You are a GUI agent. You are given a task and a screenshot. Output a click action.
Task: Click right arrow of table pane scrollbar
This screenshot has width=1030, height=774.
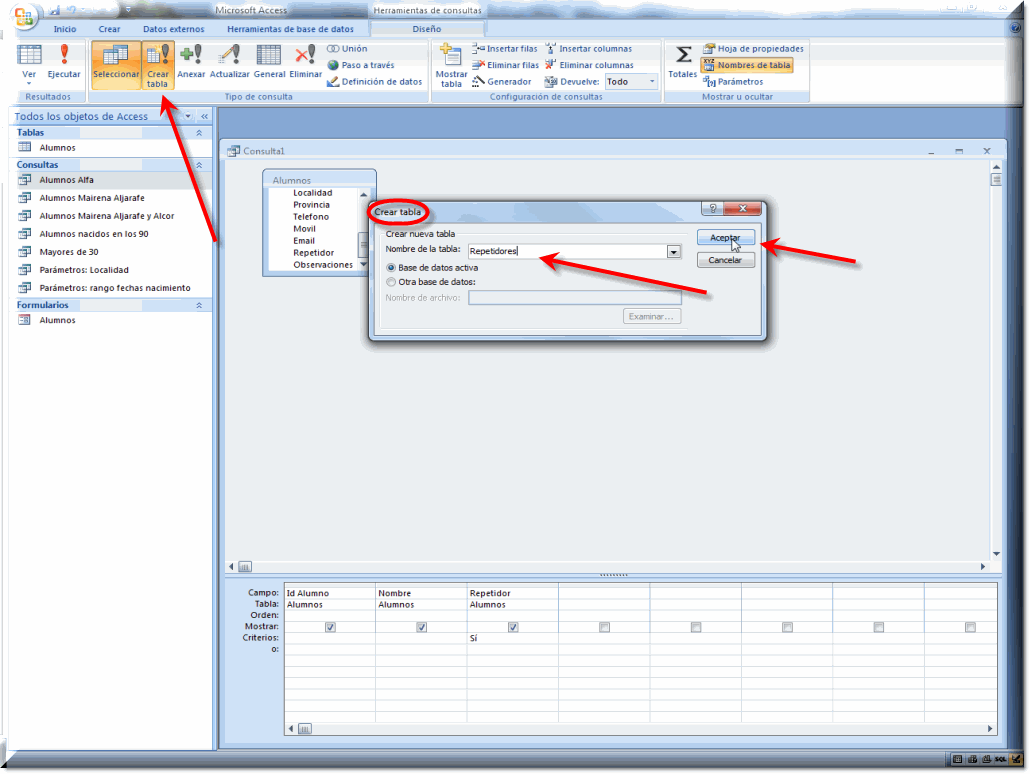(x=983, y=566)
